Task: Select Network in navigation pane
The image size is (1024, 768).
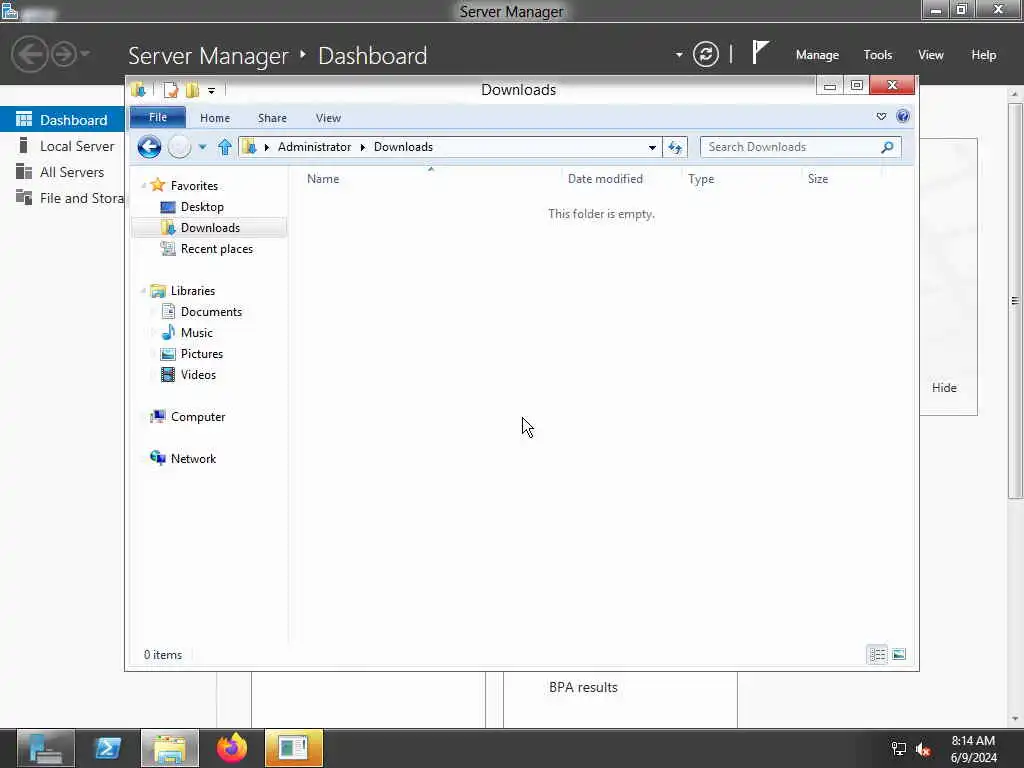Action: pyautogui.click(x=193, y=458)
